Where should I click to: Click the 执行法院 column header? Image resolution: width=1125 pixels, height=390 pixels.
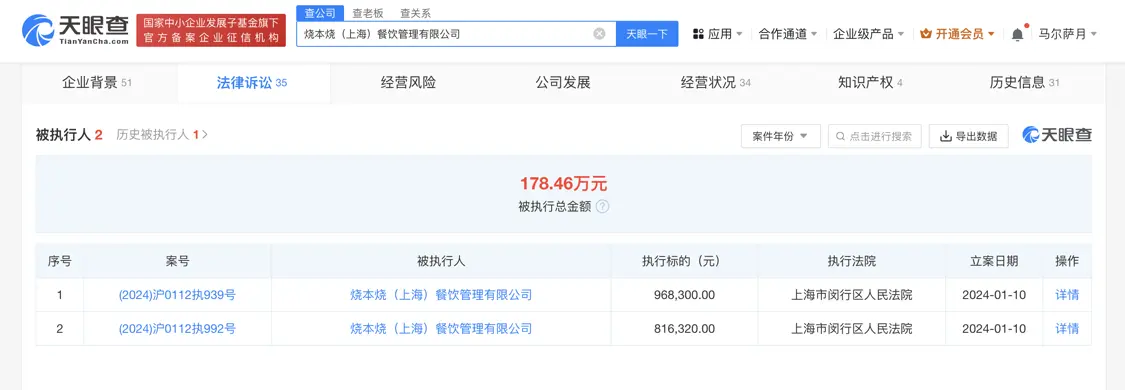click(x=852, y=262)
